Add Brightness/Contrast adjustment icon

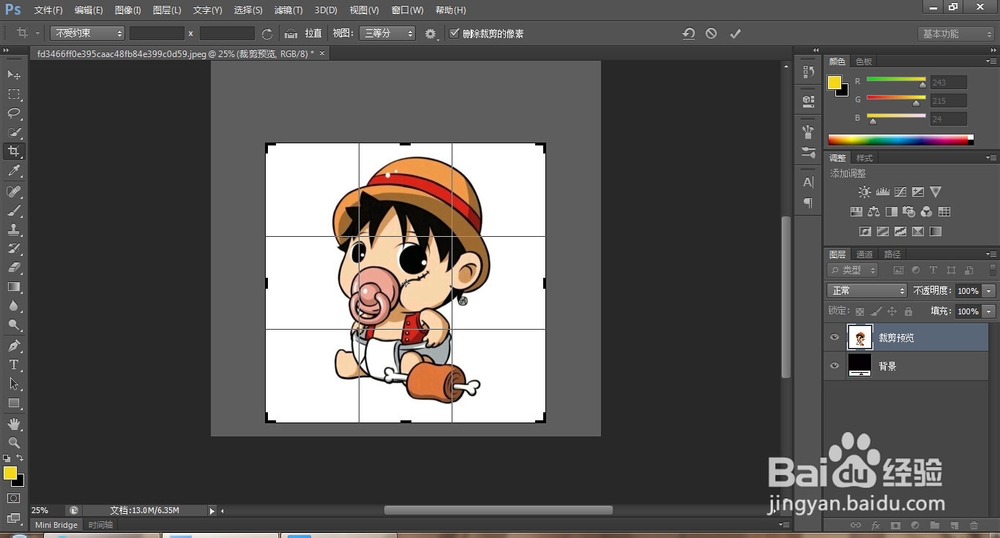coord(864,192)
